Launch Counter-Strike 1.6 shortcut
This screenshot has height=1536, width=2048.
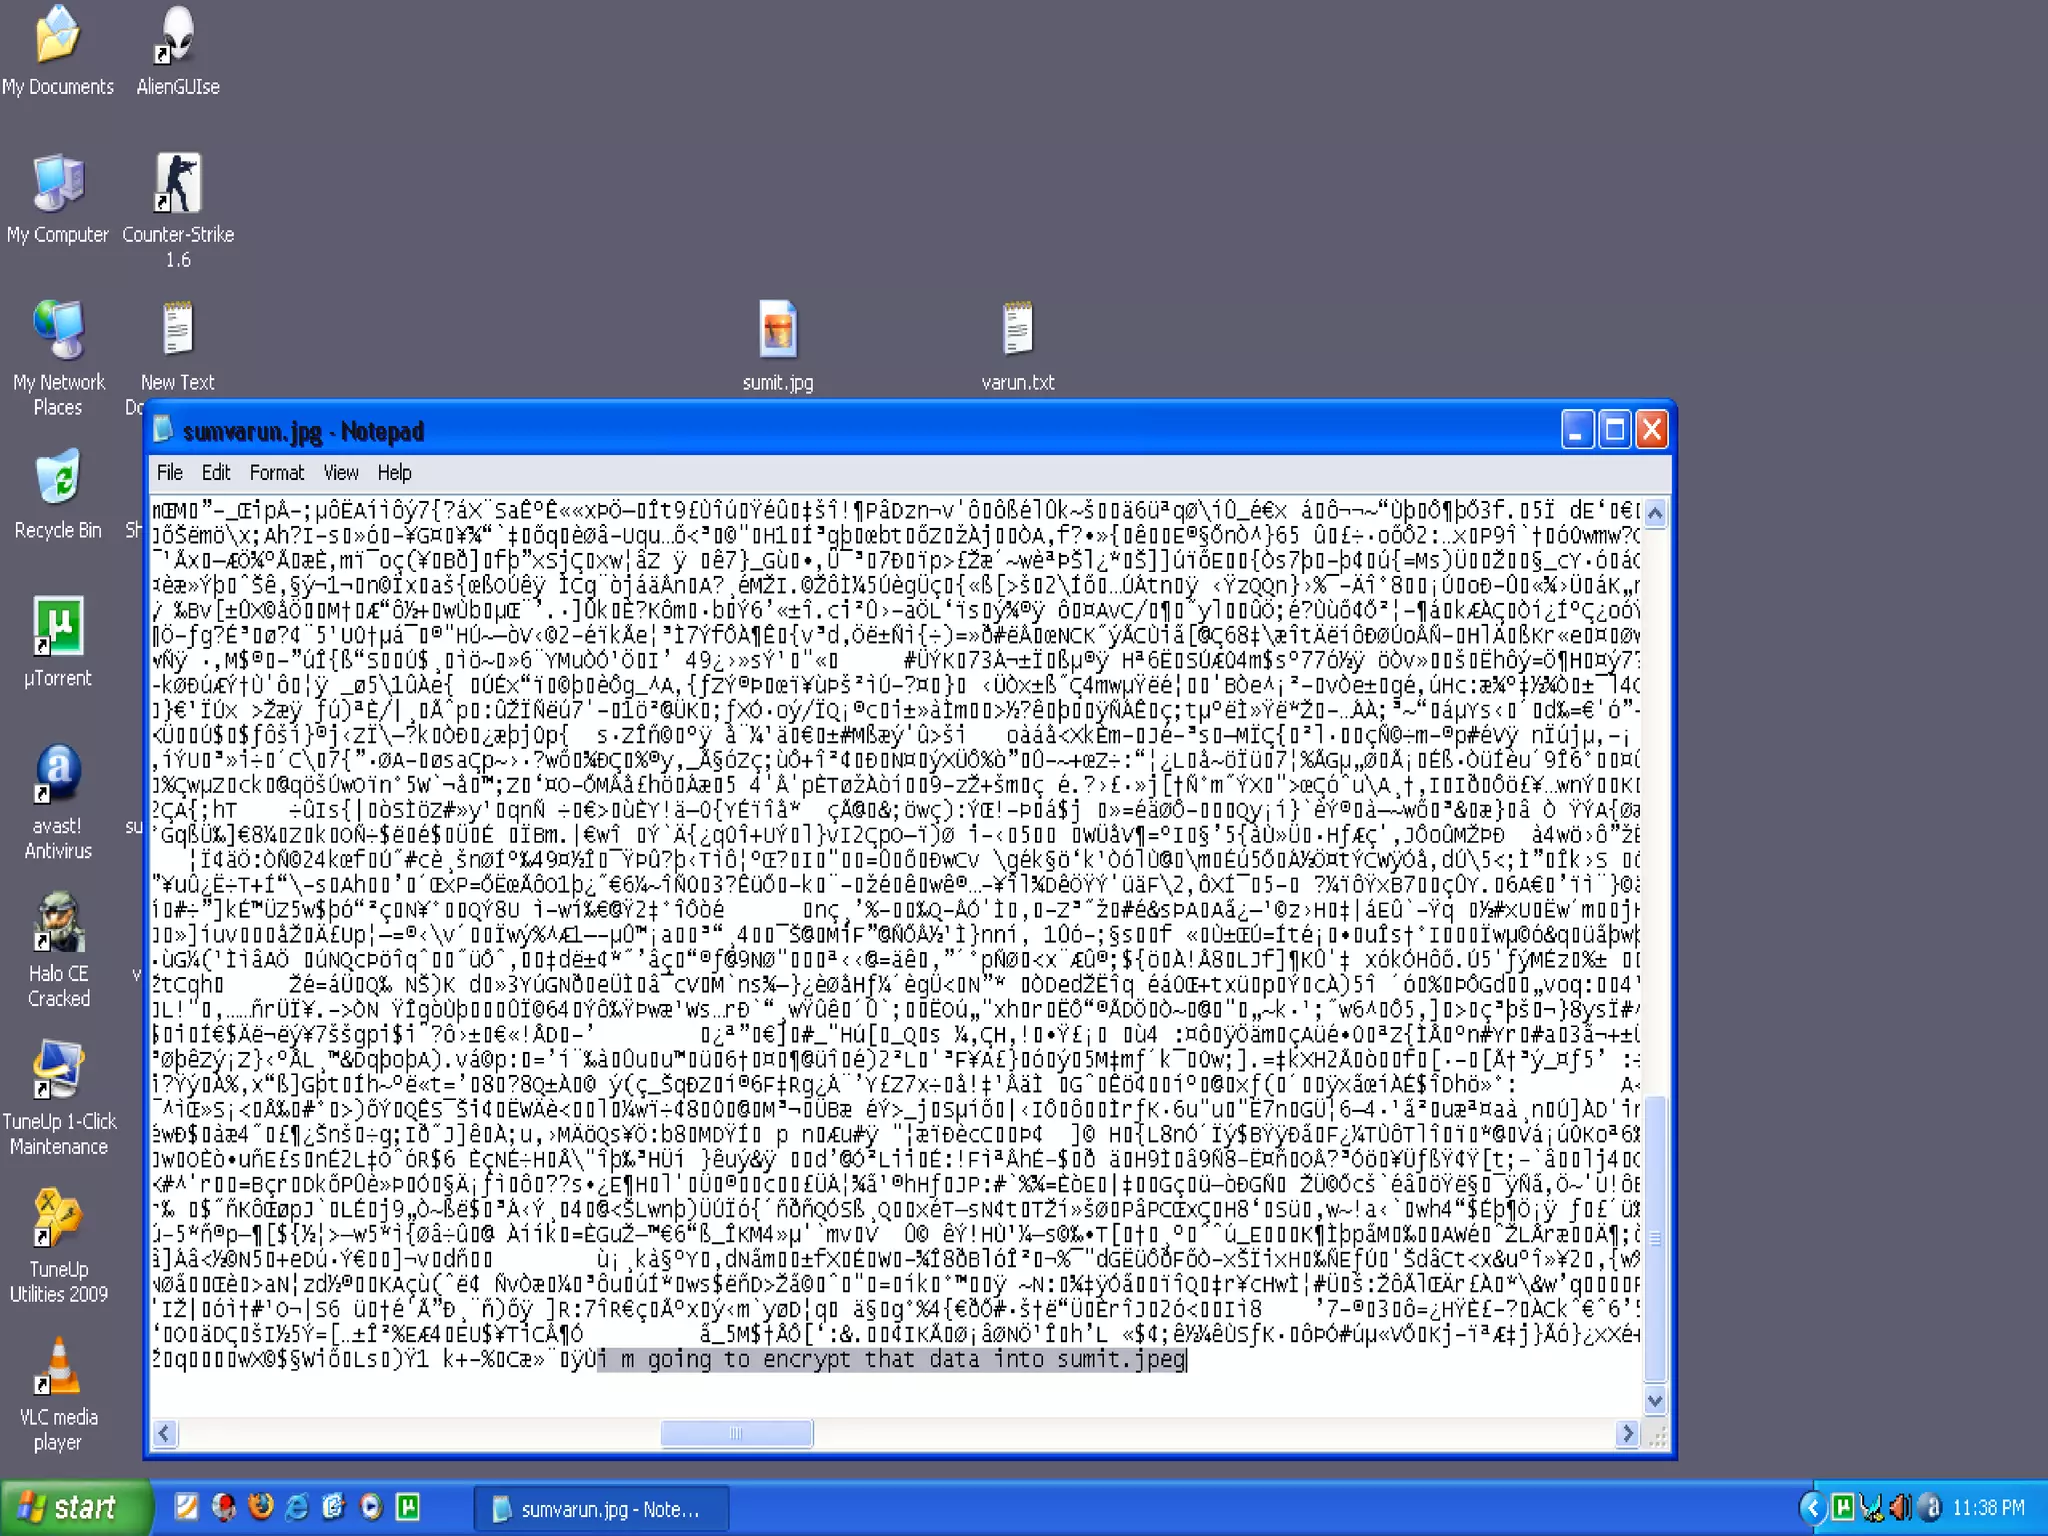(x=177, y=184)
